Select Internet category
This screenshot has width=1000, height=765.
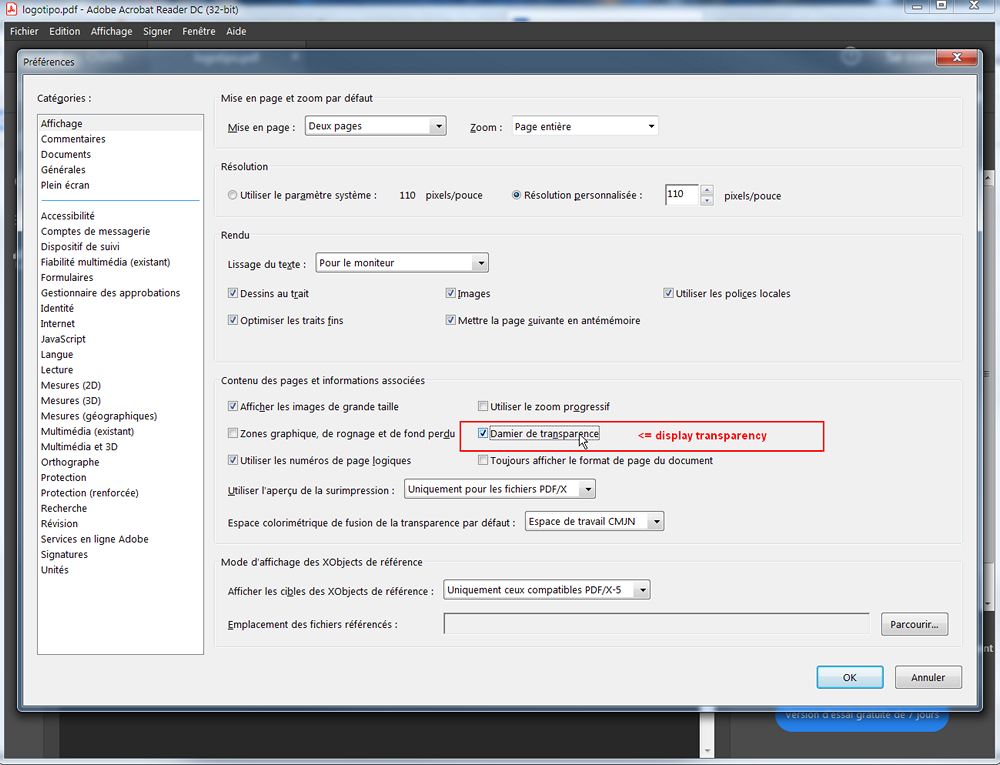[120, 324]
